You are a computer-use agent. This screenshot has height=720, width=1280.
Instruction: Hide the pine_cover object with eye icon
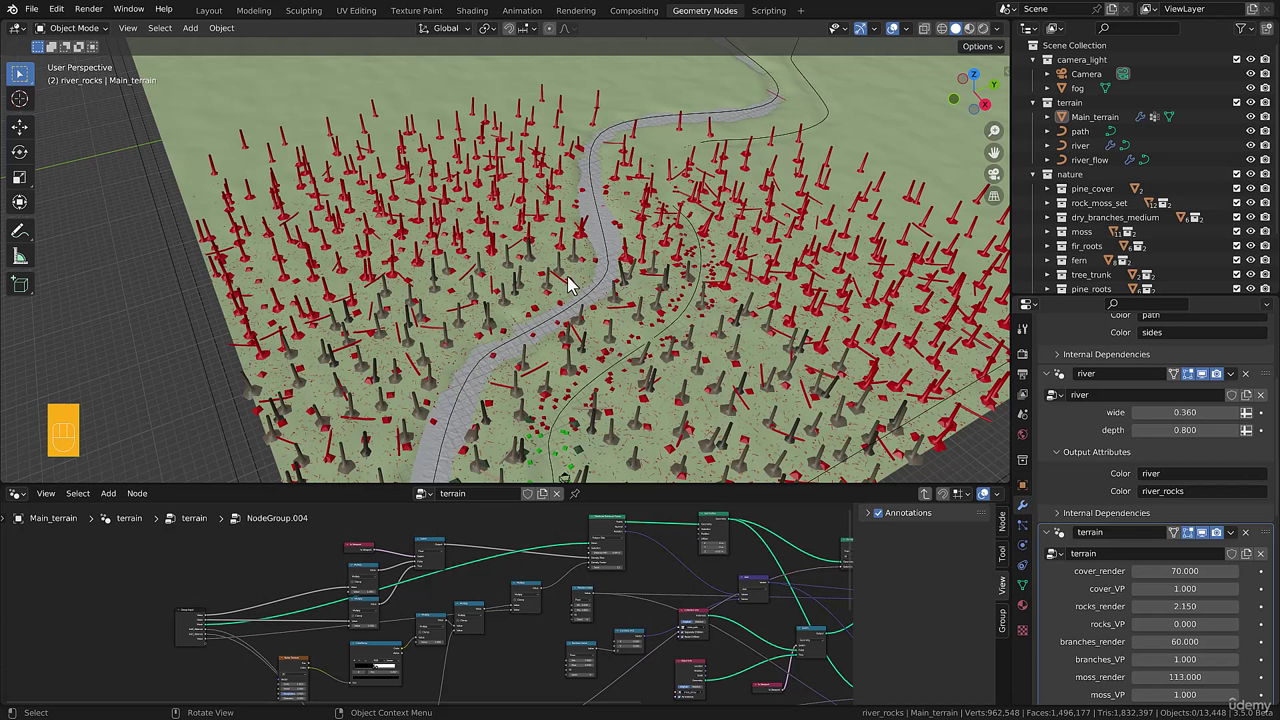coord(1250,188)
